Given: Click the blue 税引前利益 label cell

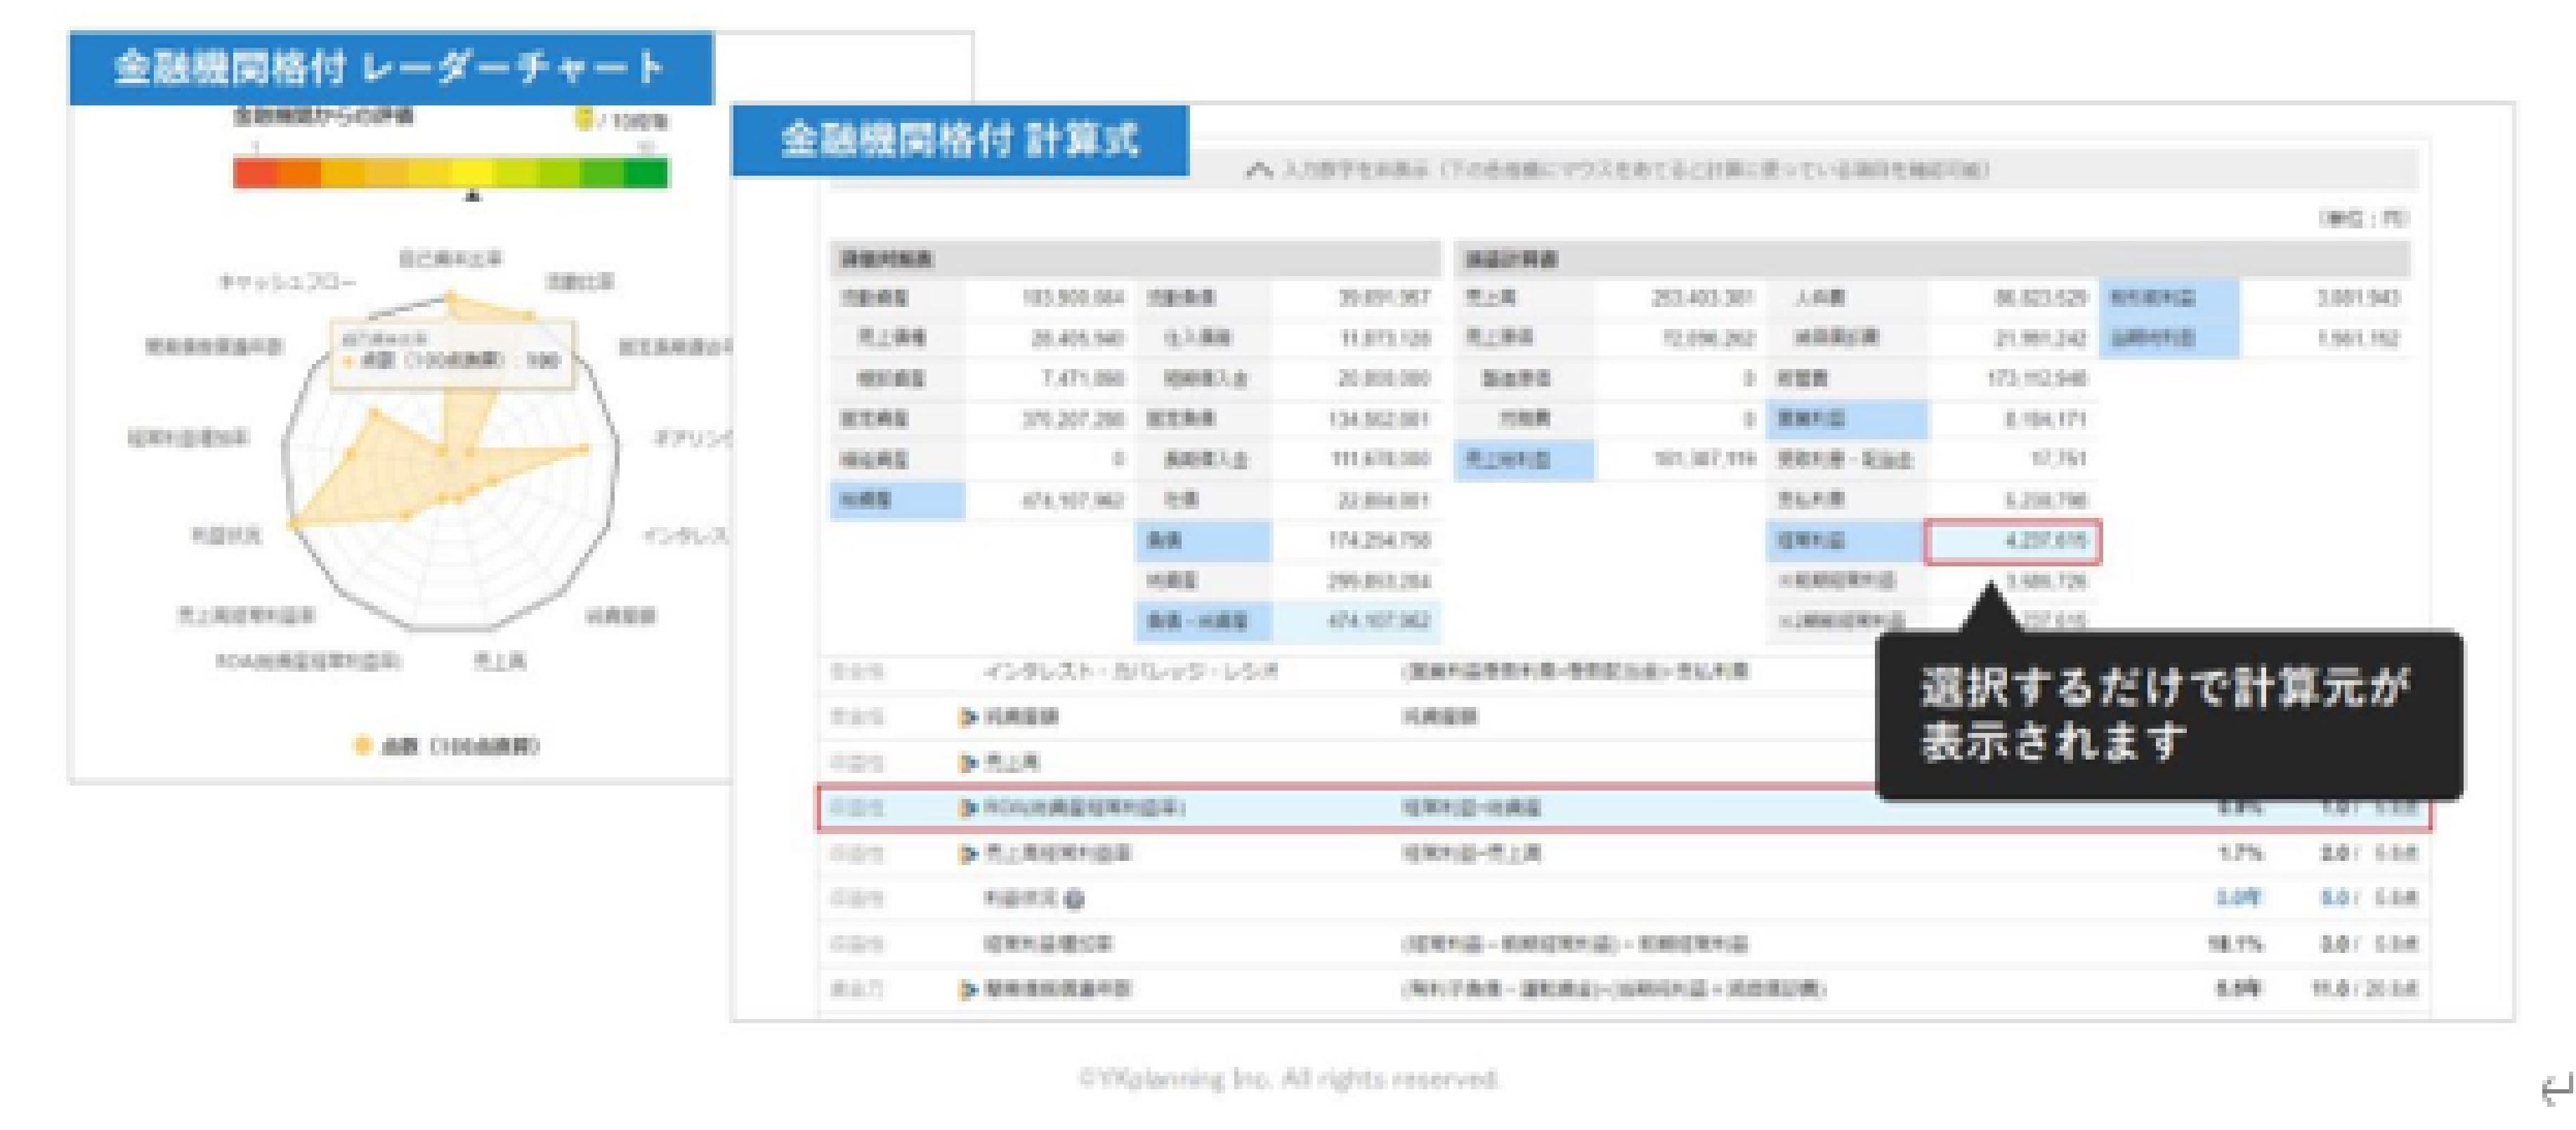Looking at the screenshot, I should pos(2168,297).
